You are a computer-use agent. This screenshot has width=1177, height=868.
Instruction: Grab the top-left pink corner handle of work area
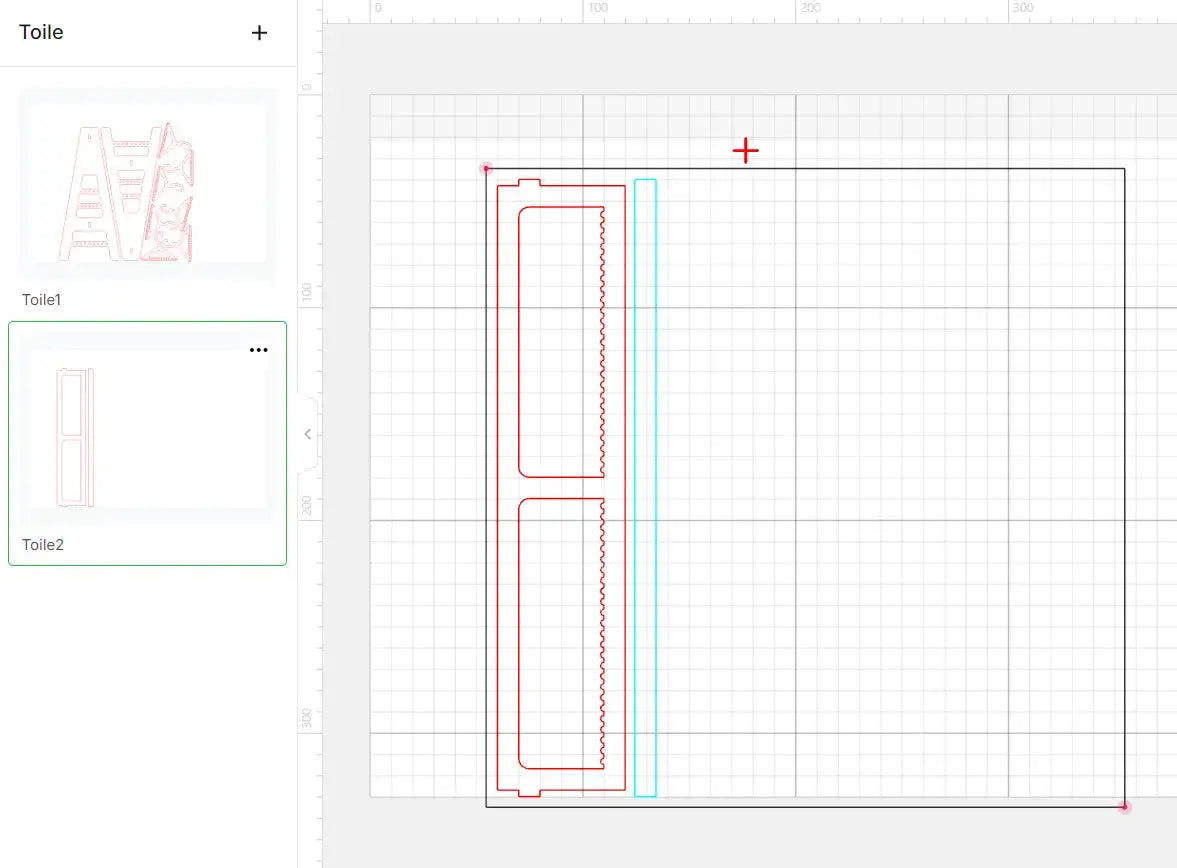[486, 169]
